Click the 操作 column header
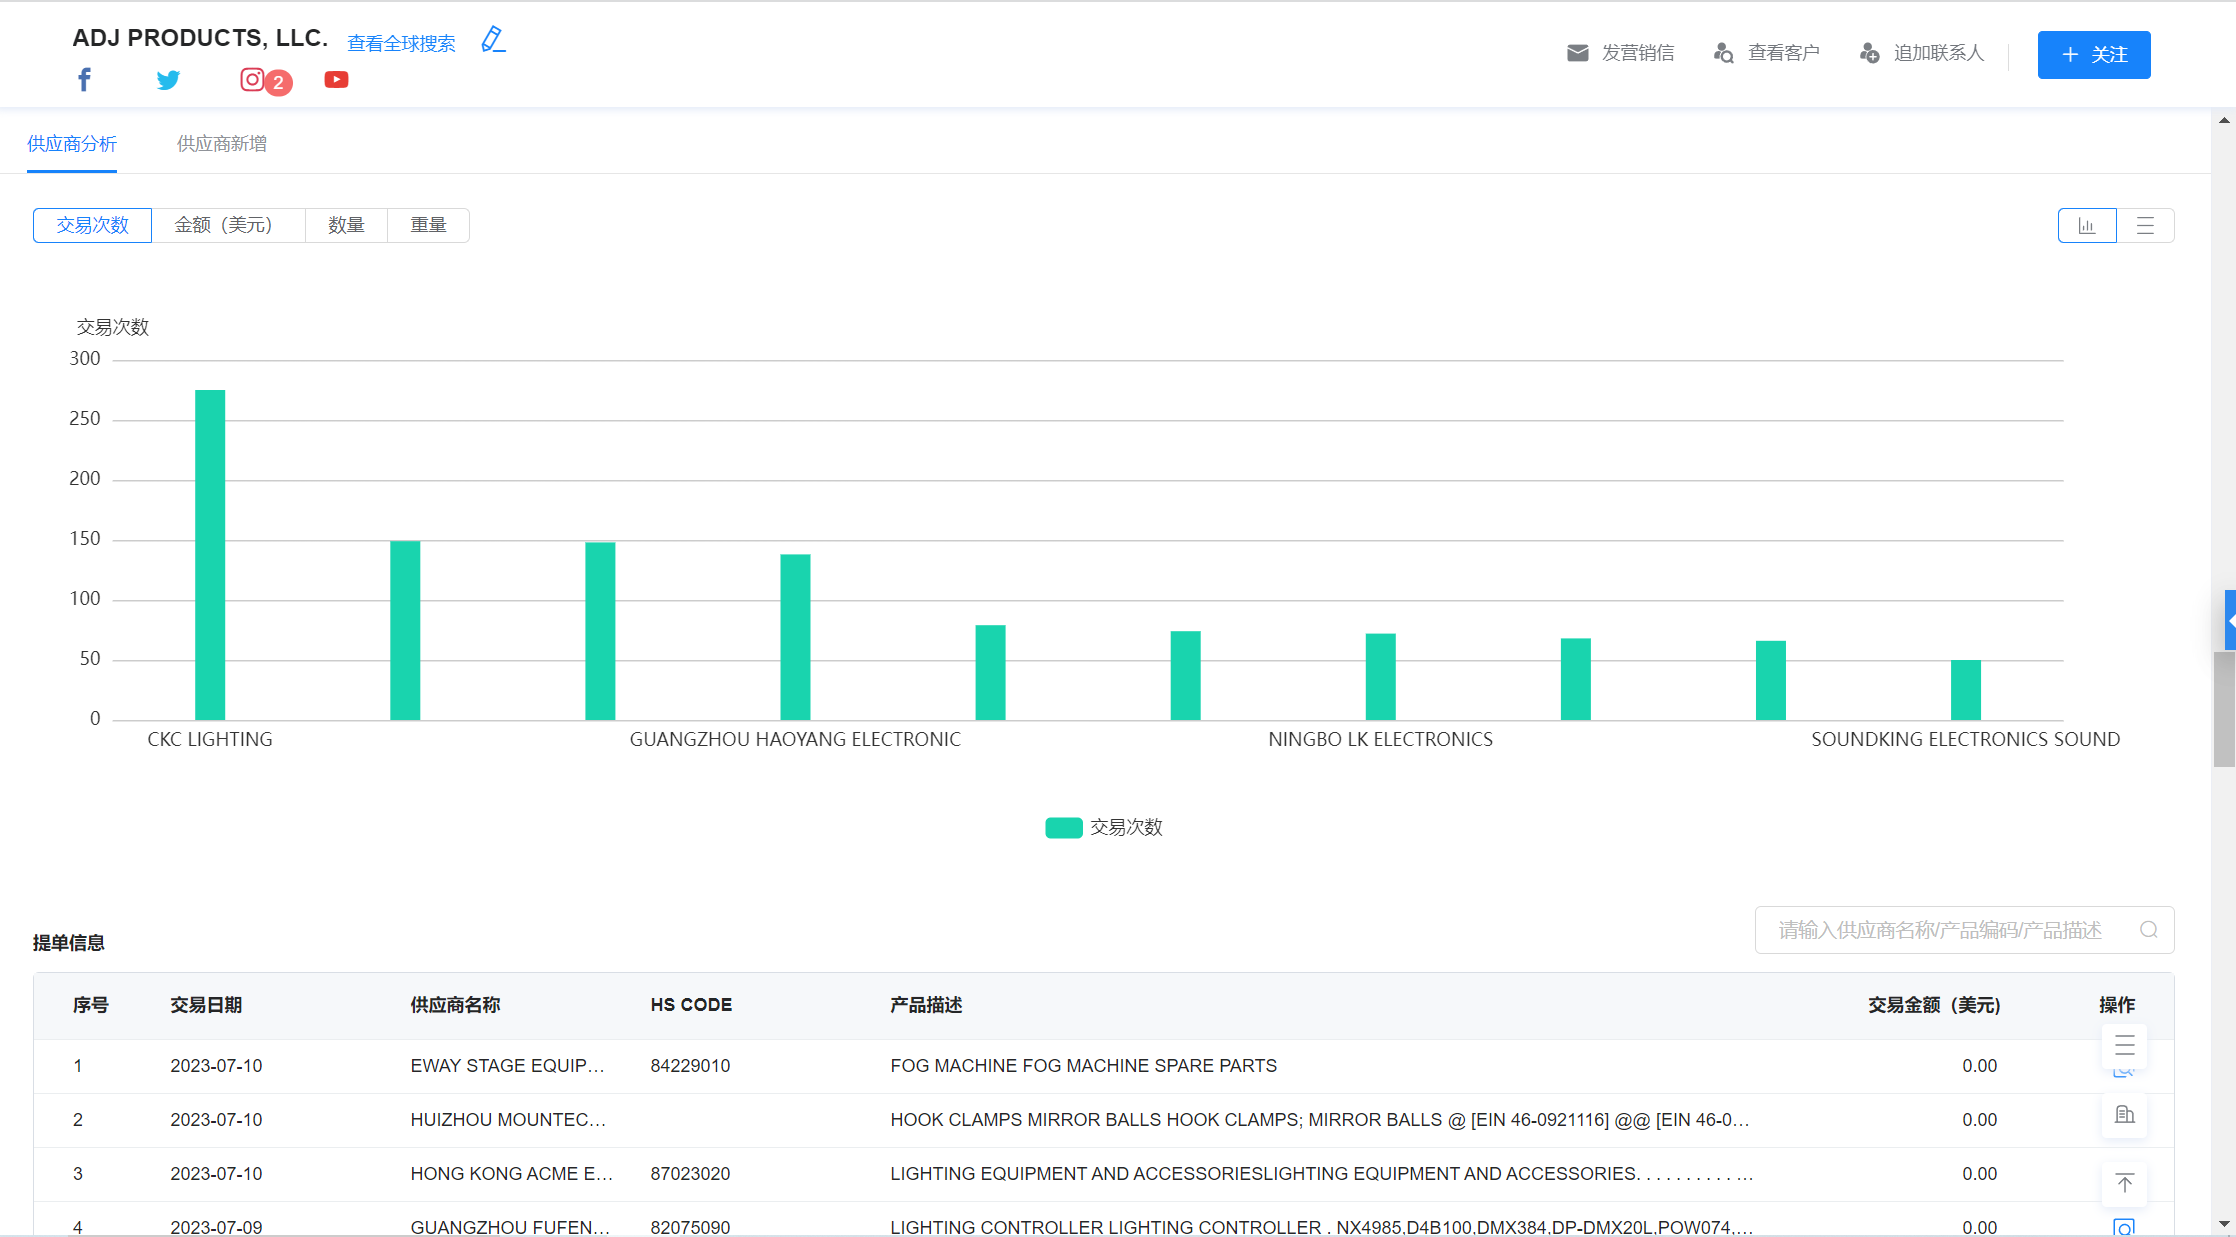The width and height of the screenshot is (2236, 1237). pyautogui.click(x=2117, y=1005)
